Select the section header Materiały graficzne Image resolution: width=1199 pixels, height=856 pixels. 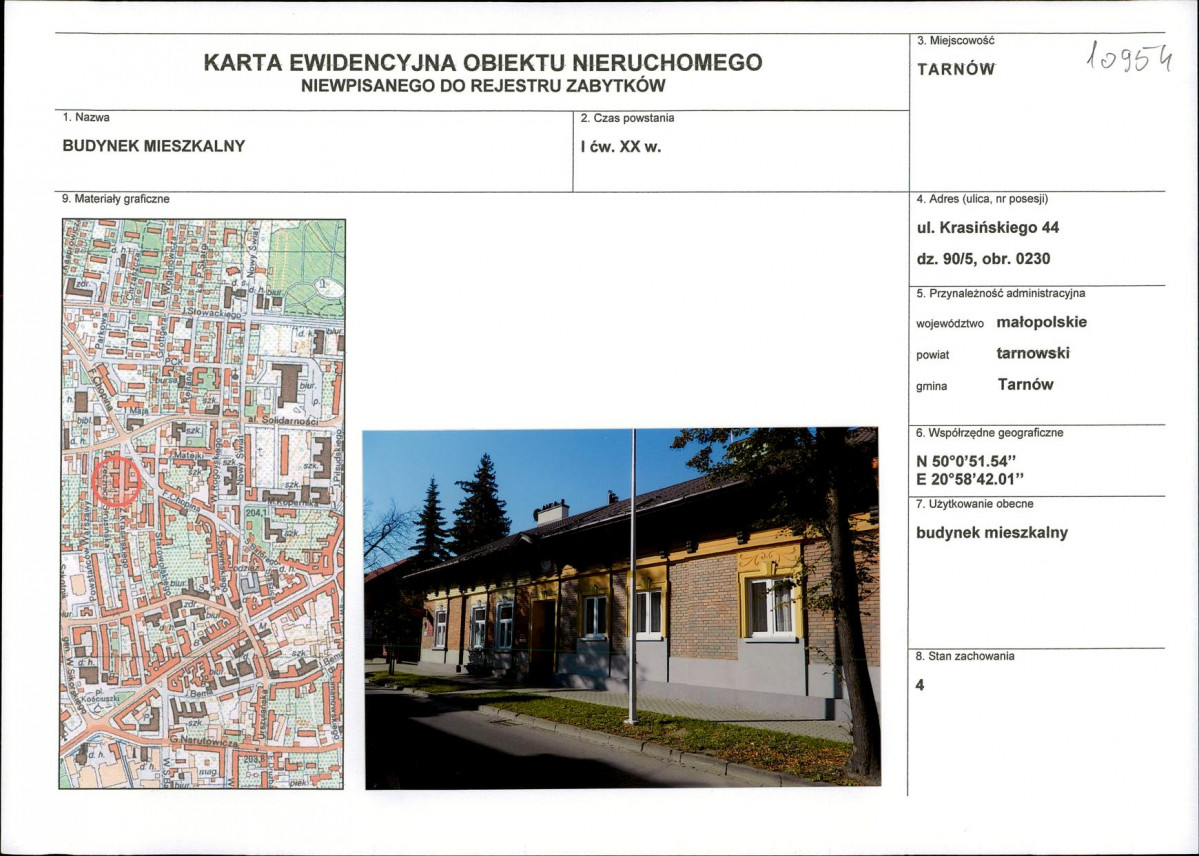coord(114,197)
